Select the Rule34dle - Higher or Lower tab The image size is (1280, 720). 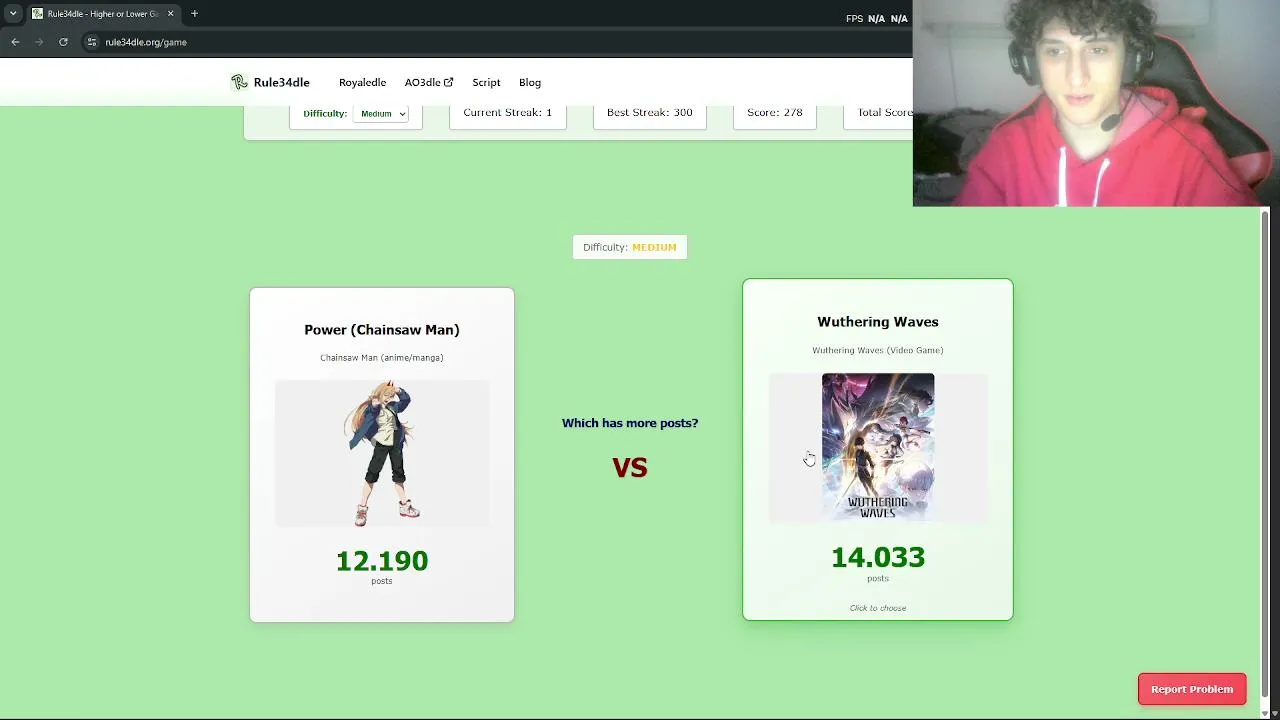103,14
